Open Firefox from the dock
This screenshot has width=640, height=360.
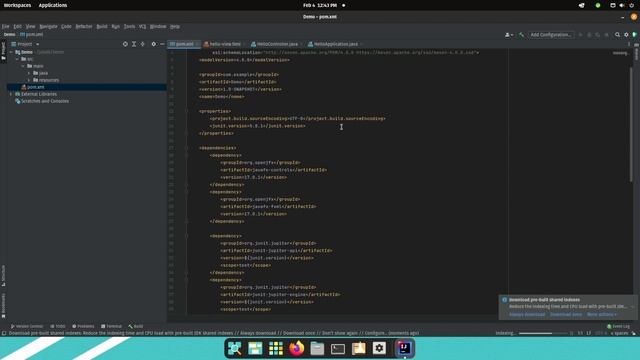[x=296, y=349]
